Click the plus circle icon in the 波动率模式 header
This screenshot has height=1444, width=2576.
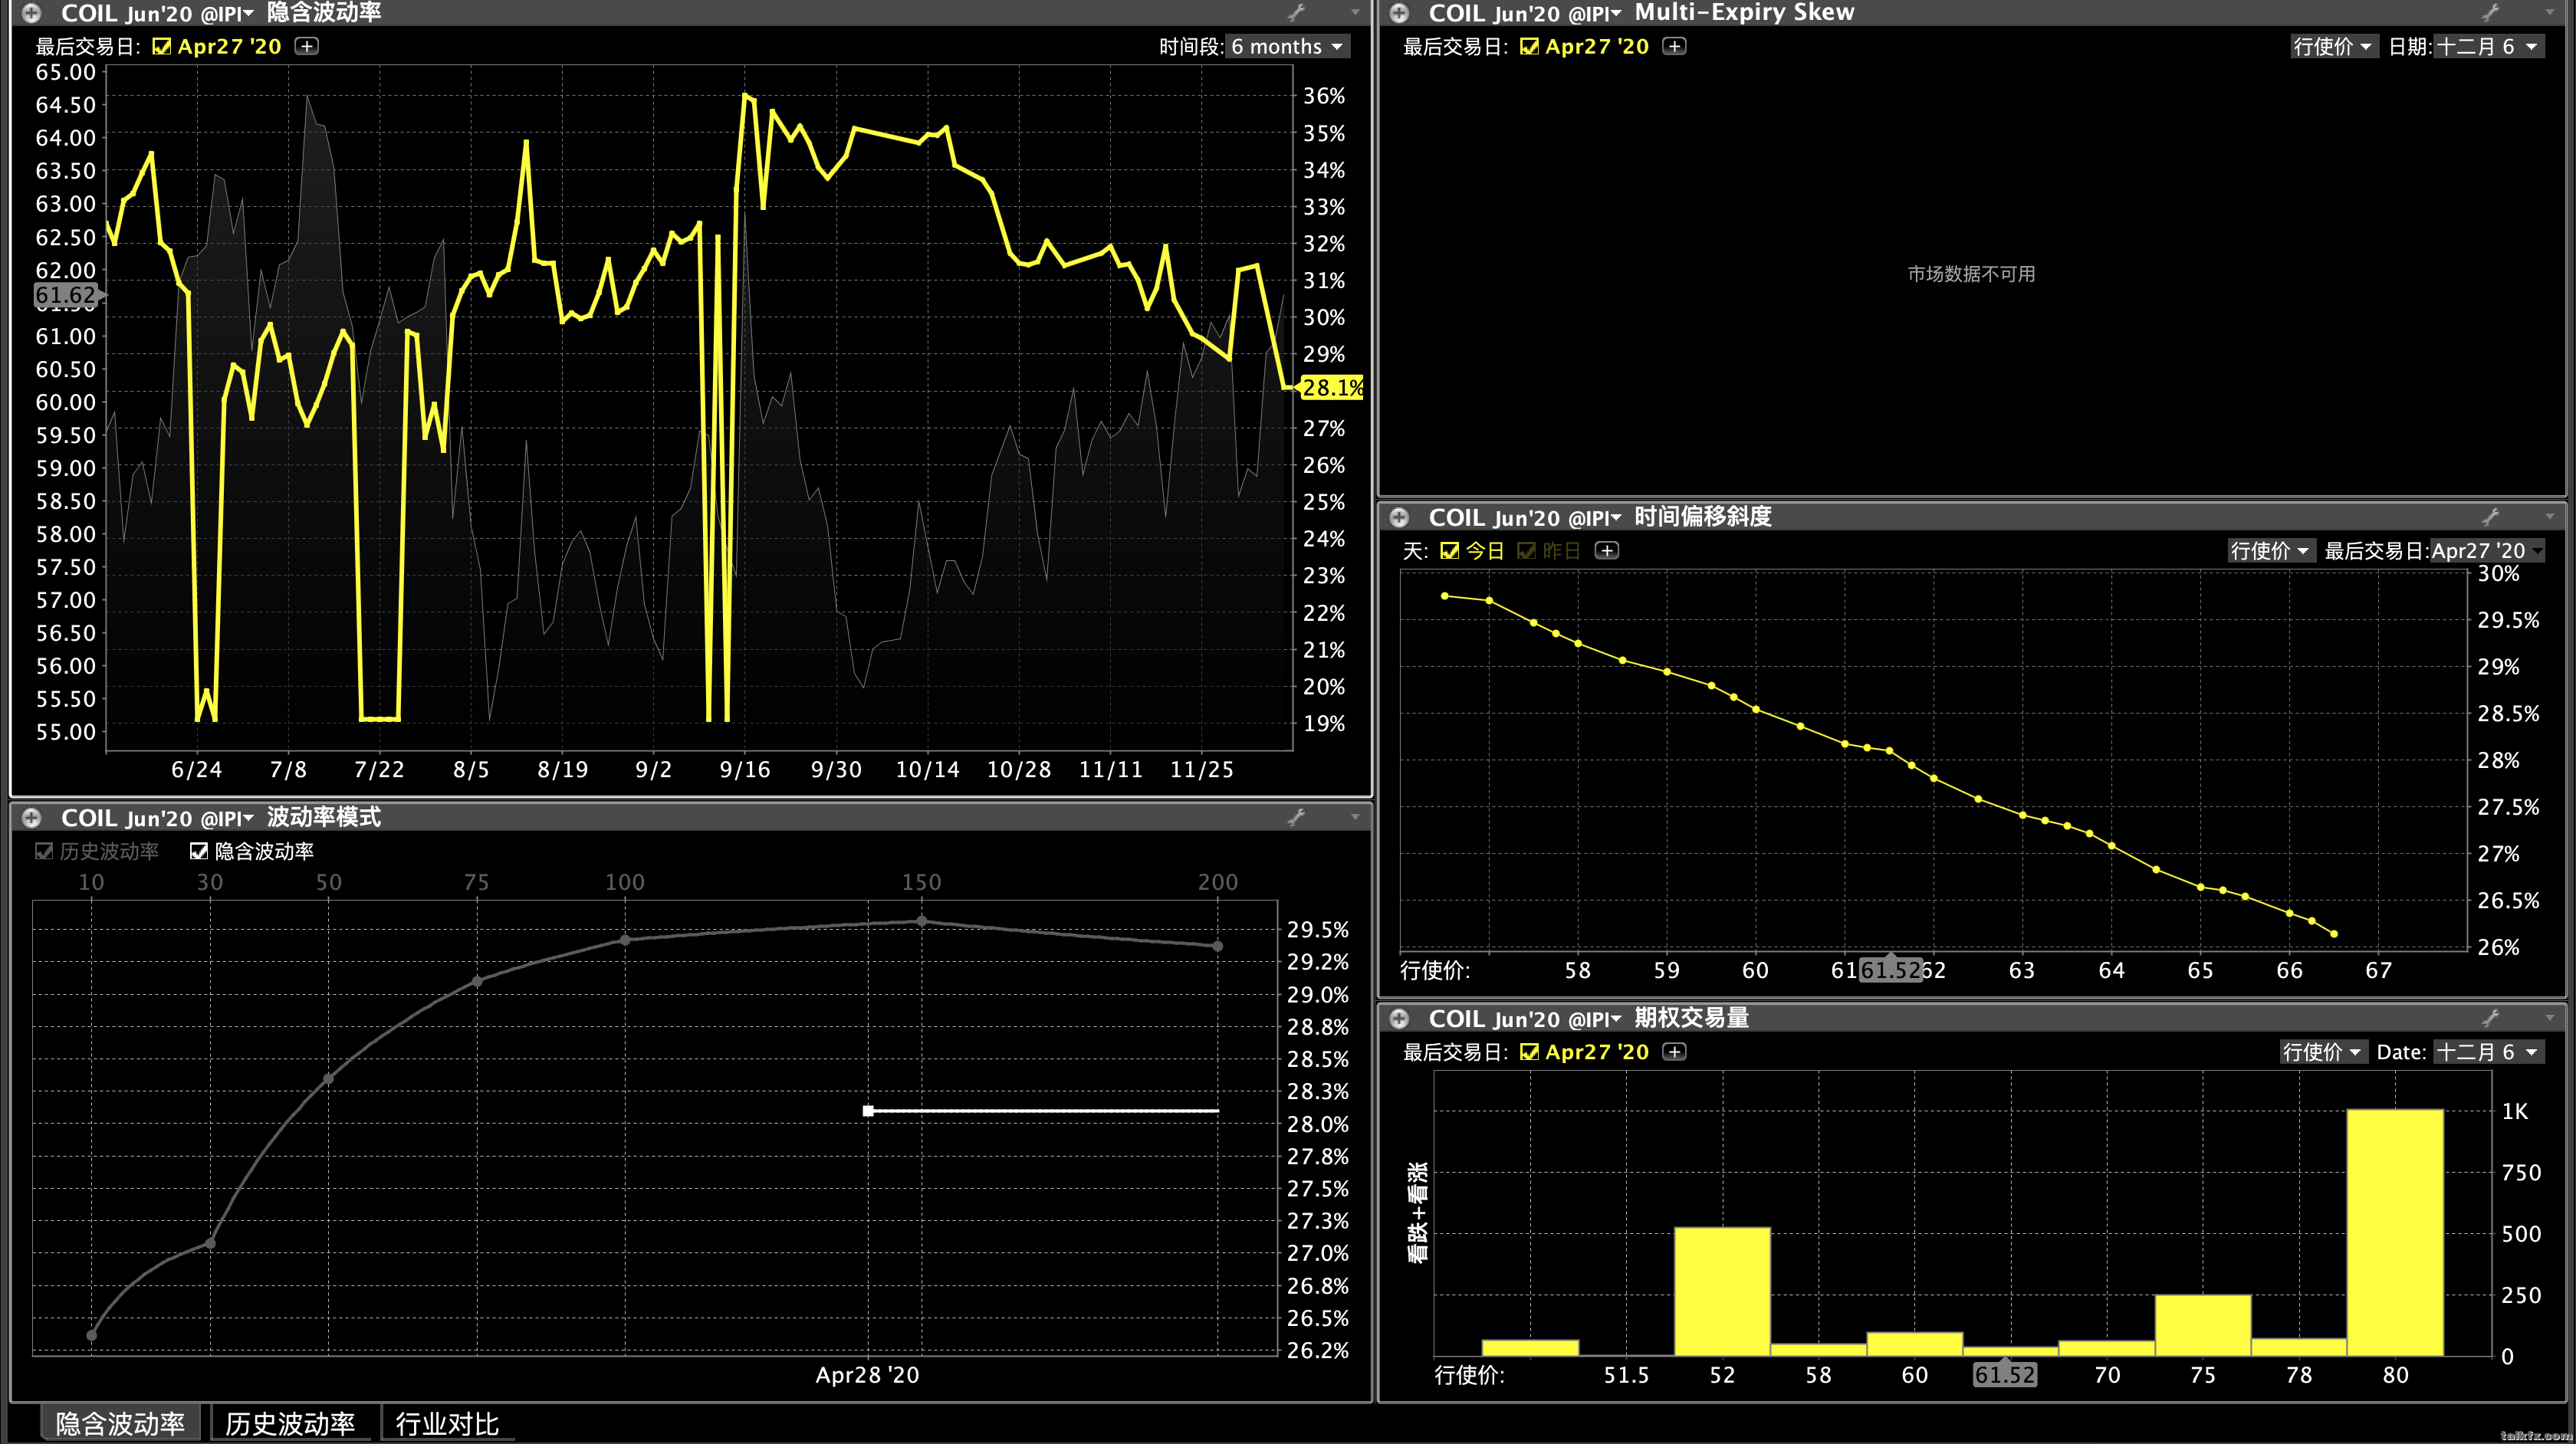[x=32, y=817]
